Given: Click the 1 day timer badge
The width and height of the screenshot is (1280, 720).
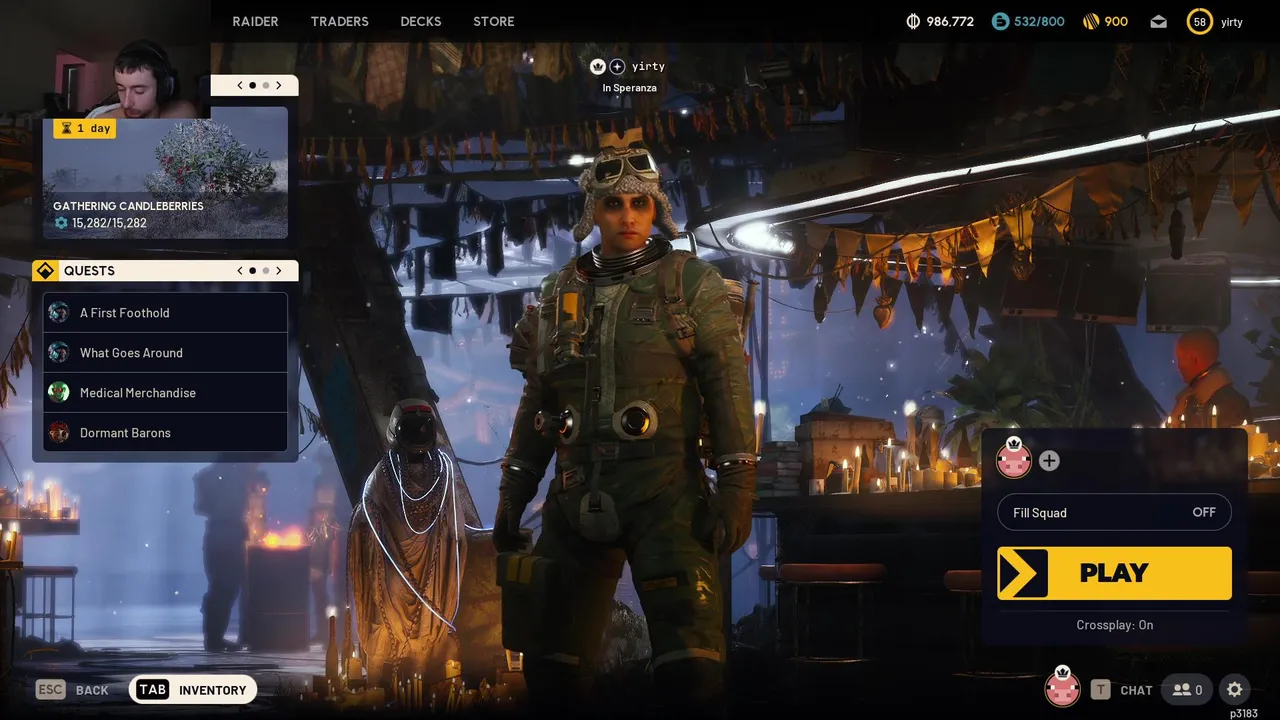Looking at the screenshot, I should tap(84, 128).
